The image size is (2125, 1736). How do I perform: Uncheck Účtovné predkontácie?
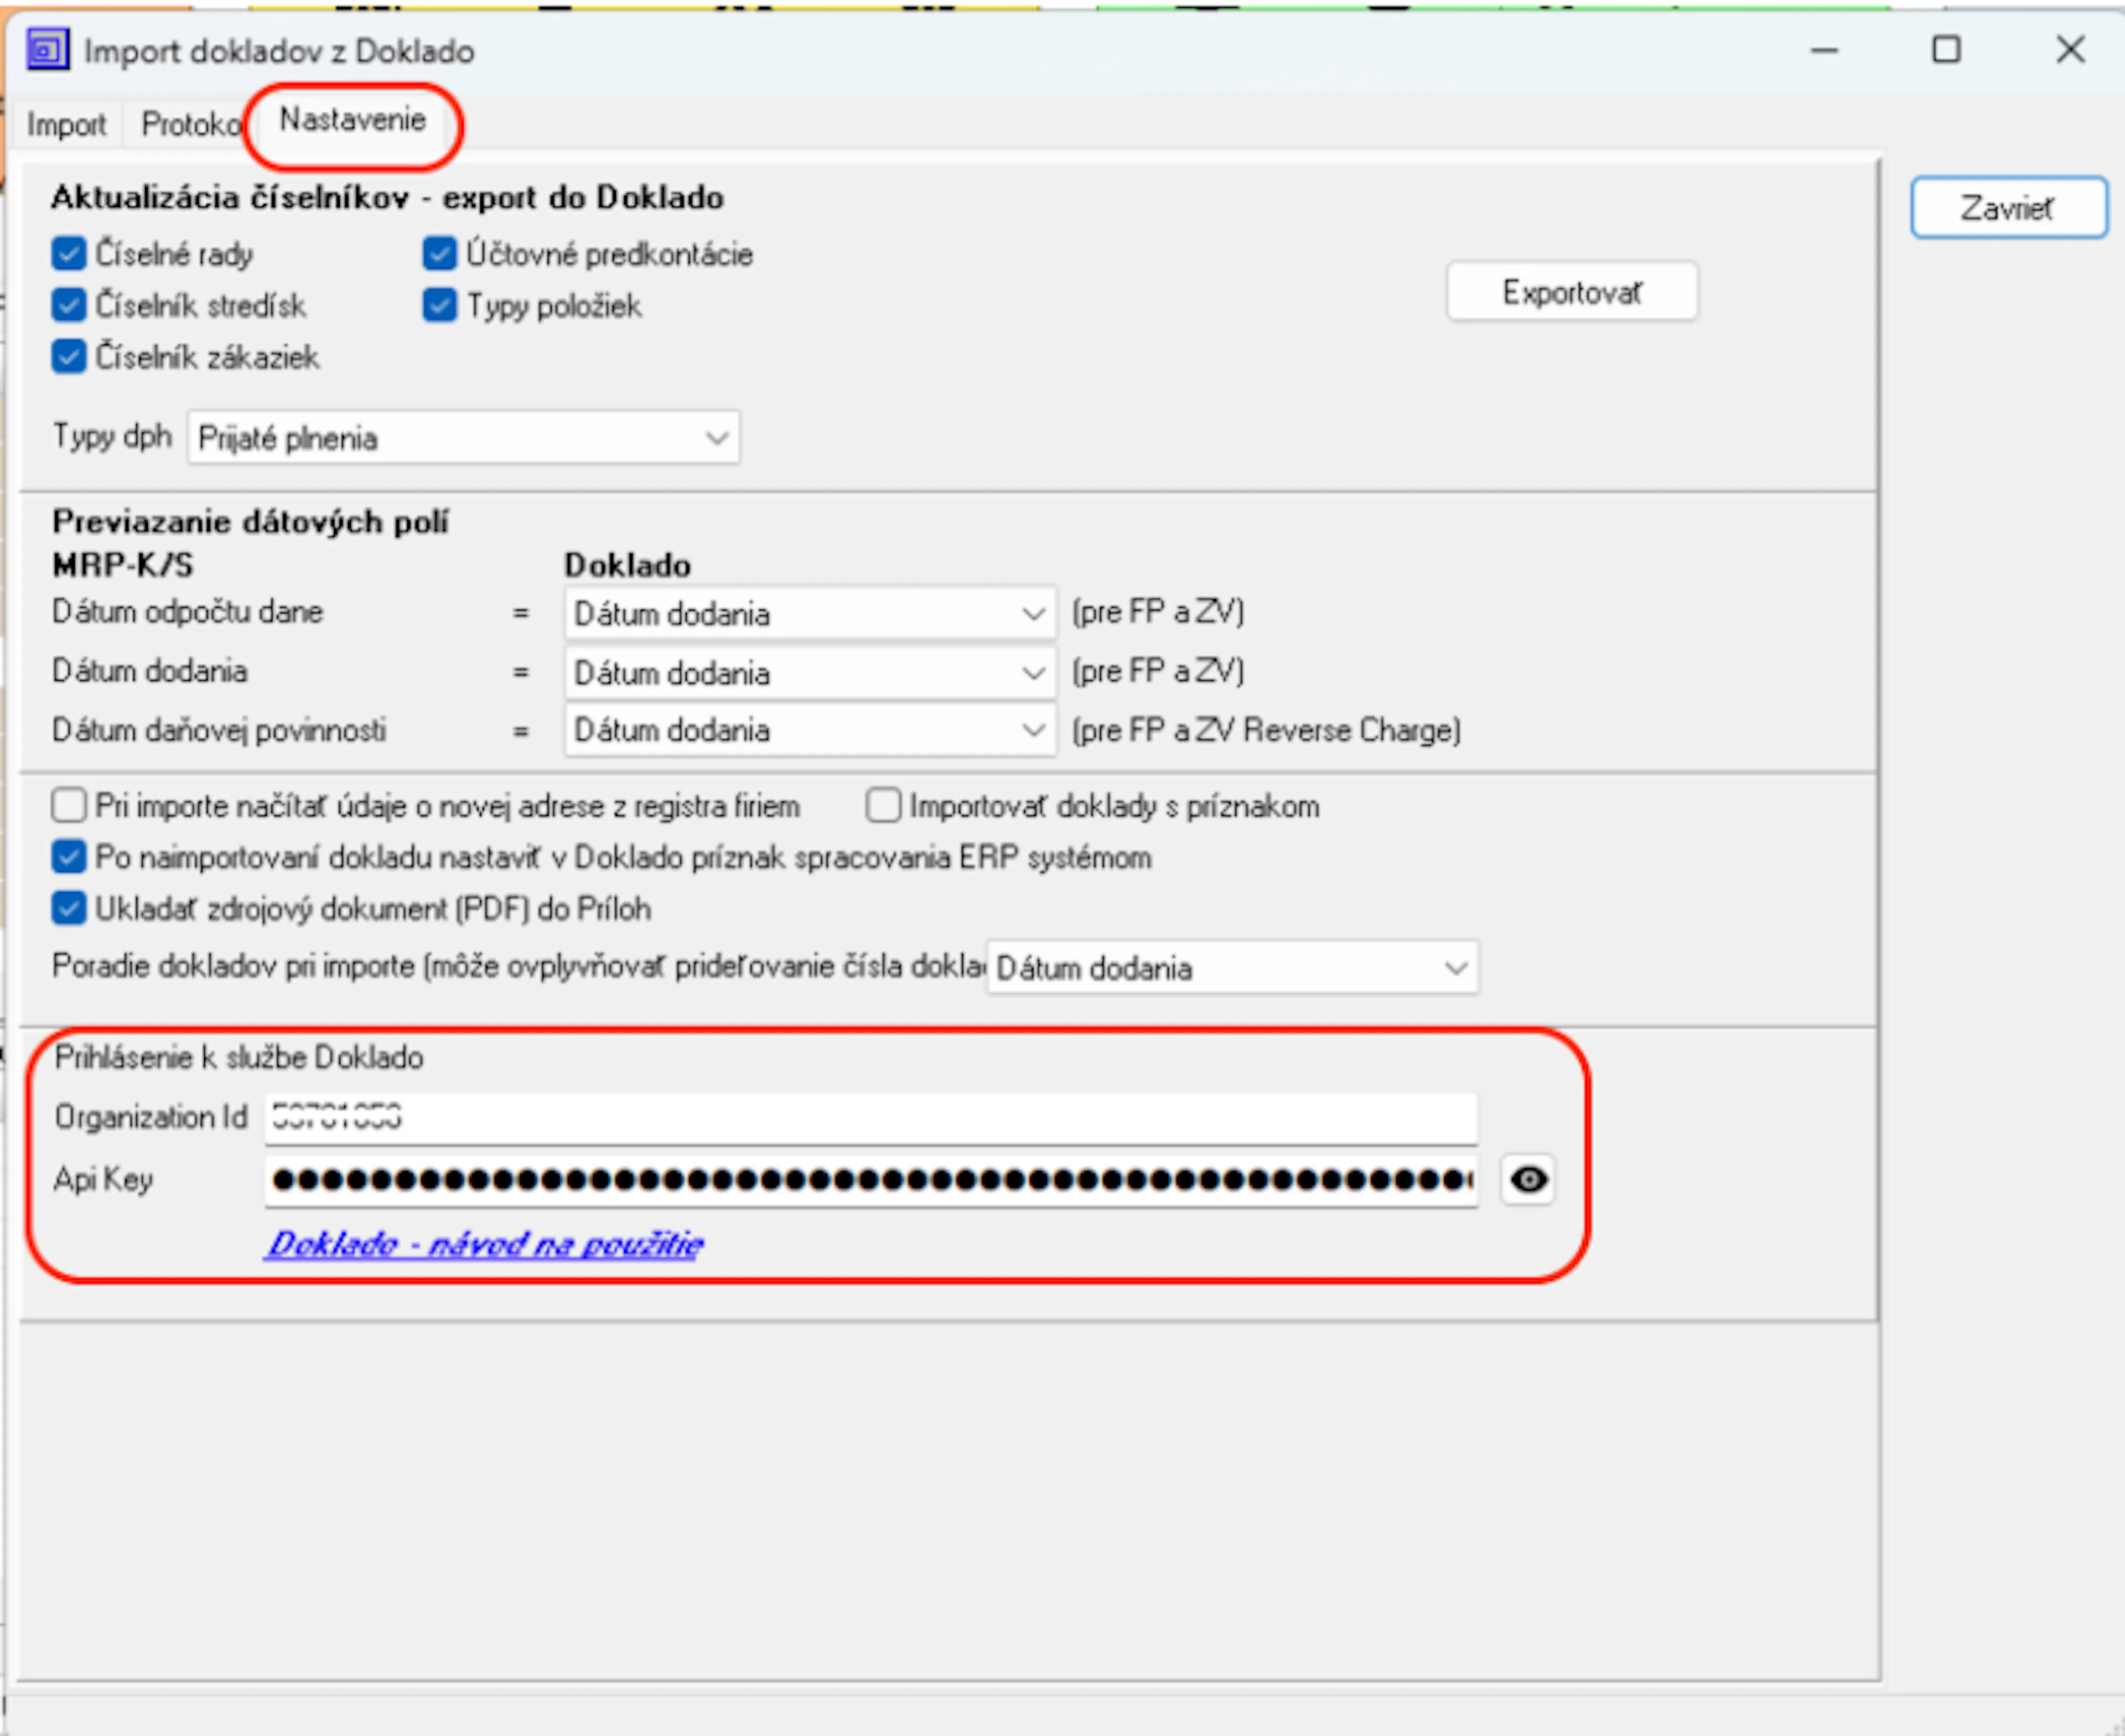pyautogui.click(x=439, y=254)
